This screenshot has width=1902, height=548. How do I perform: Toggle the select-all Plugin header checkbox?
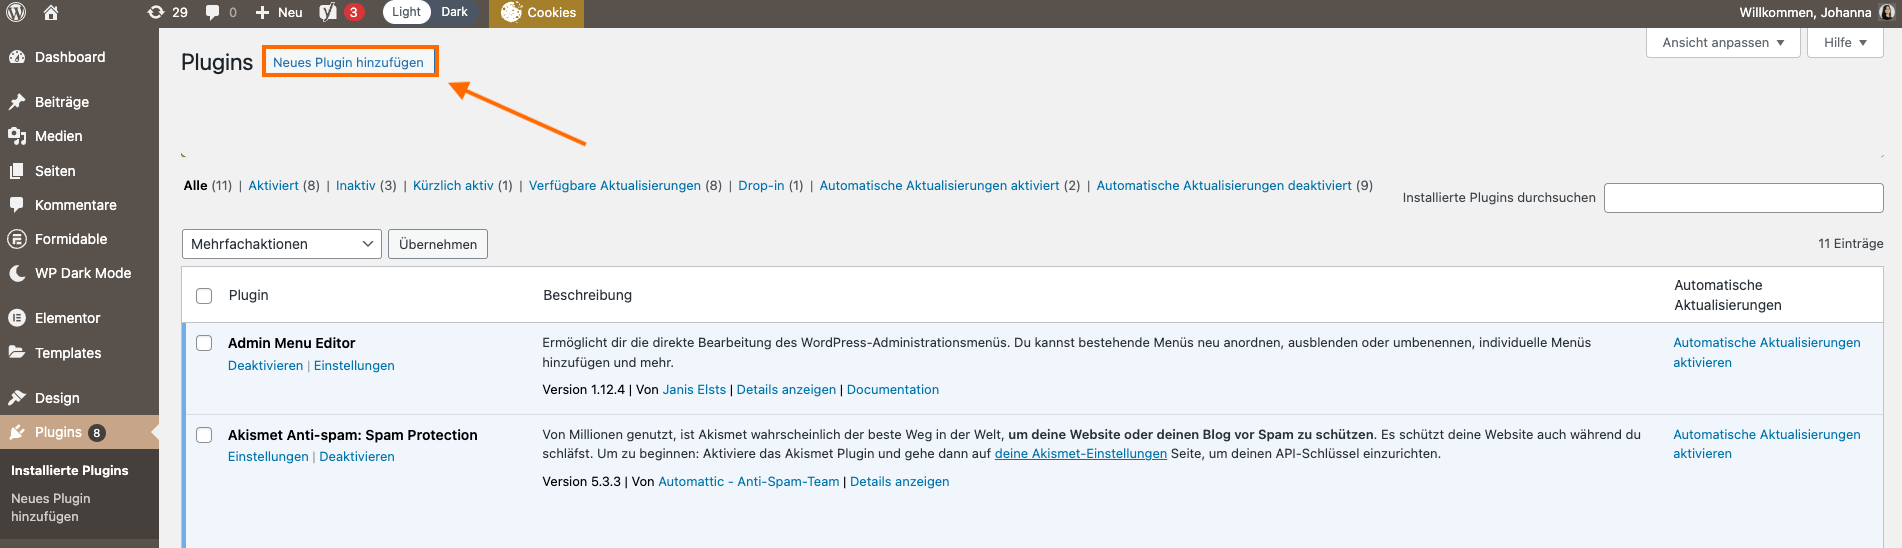tap(204, 295)
